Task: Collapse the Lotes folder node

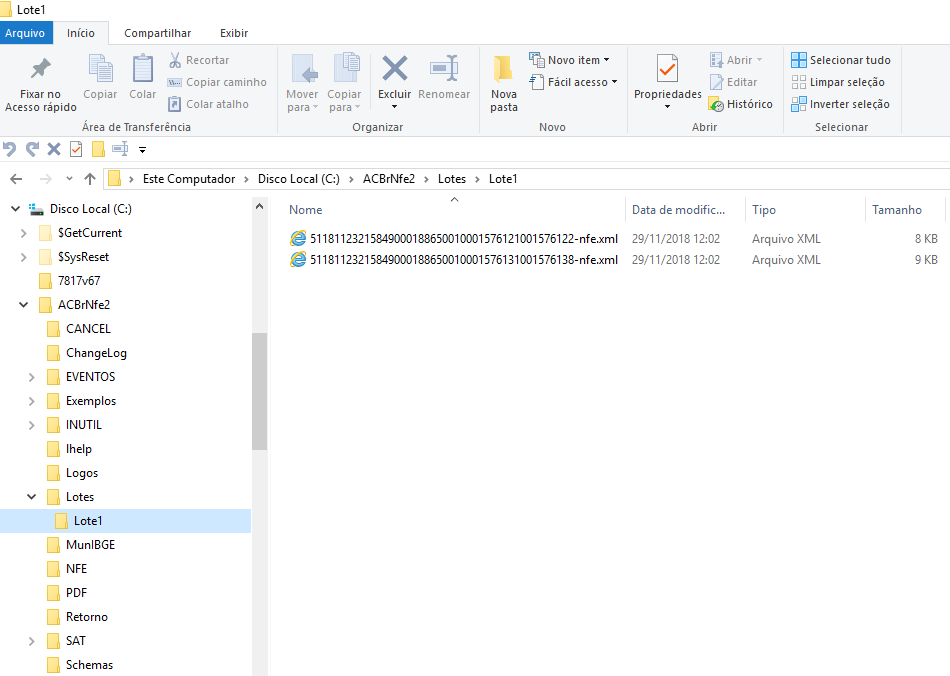Action: 31,497
